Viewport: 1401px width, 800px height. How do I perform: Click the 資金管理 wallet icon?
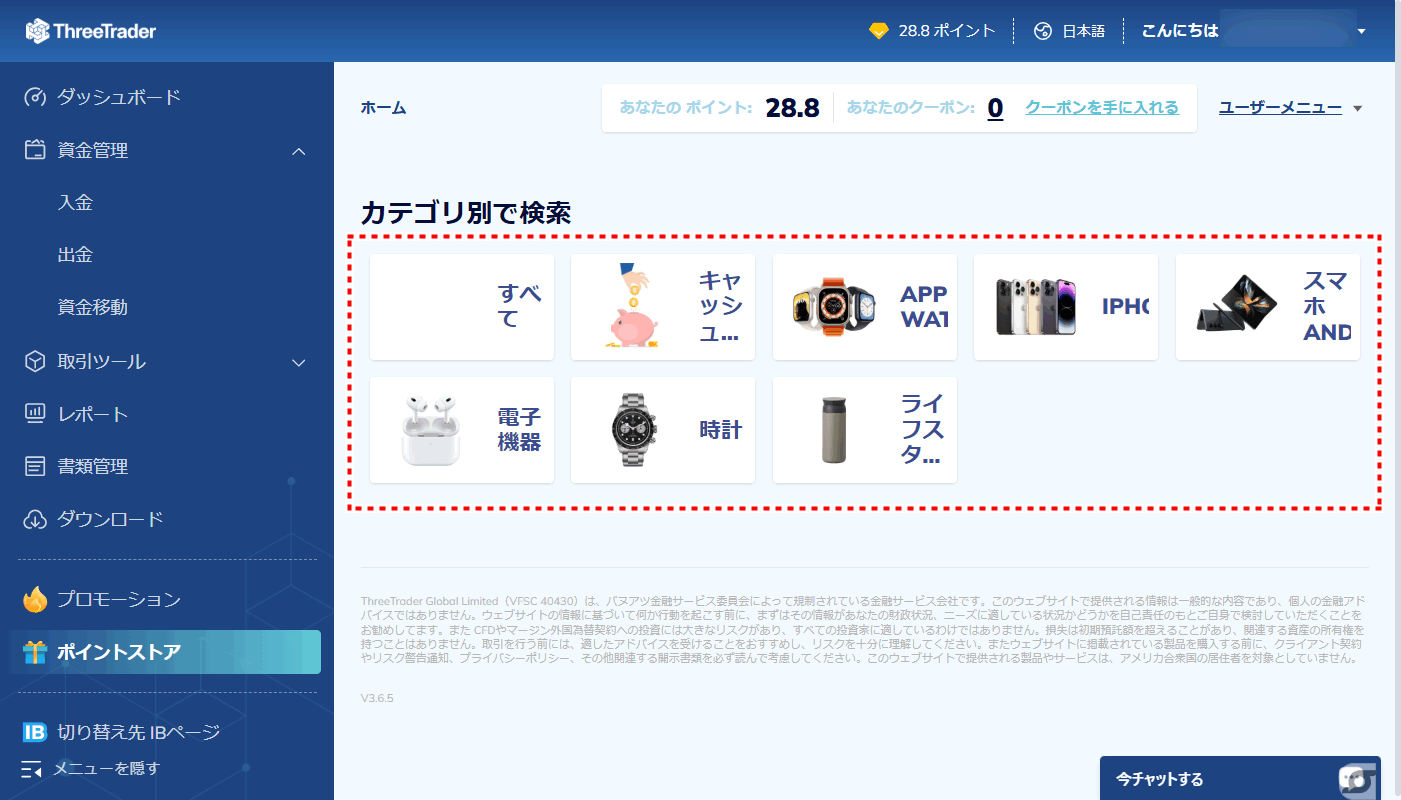35,151
